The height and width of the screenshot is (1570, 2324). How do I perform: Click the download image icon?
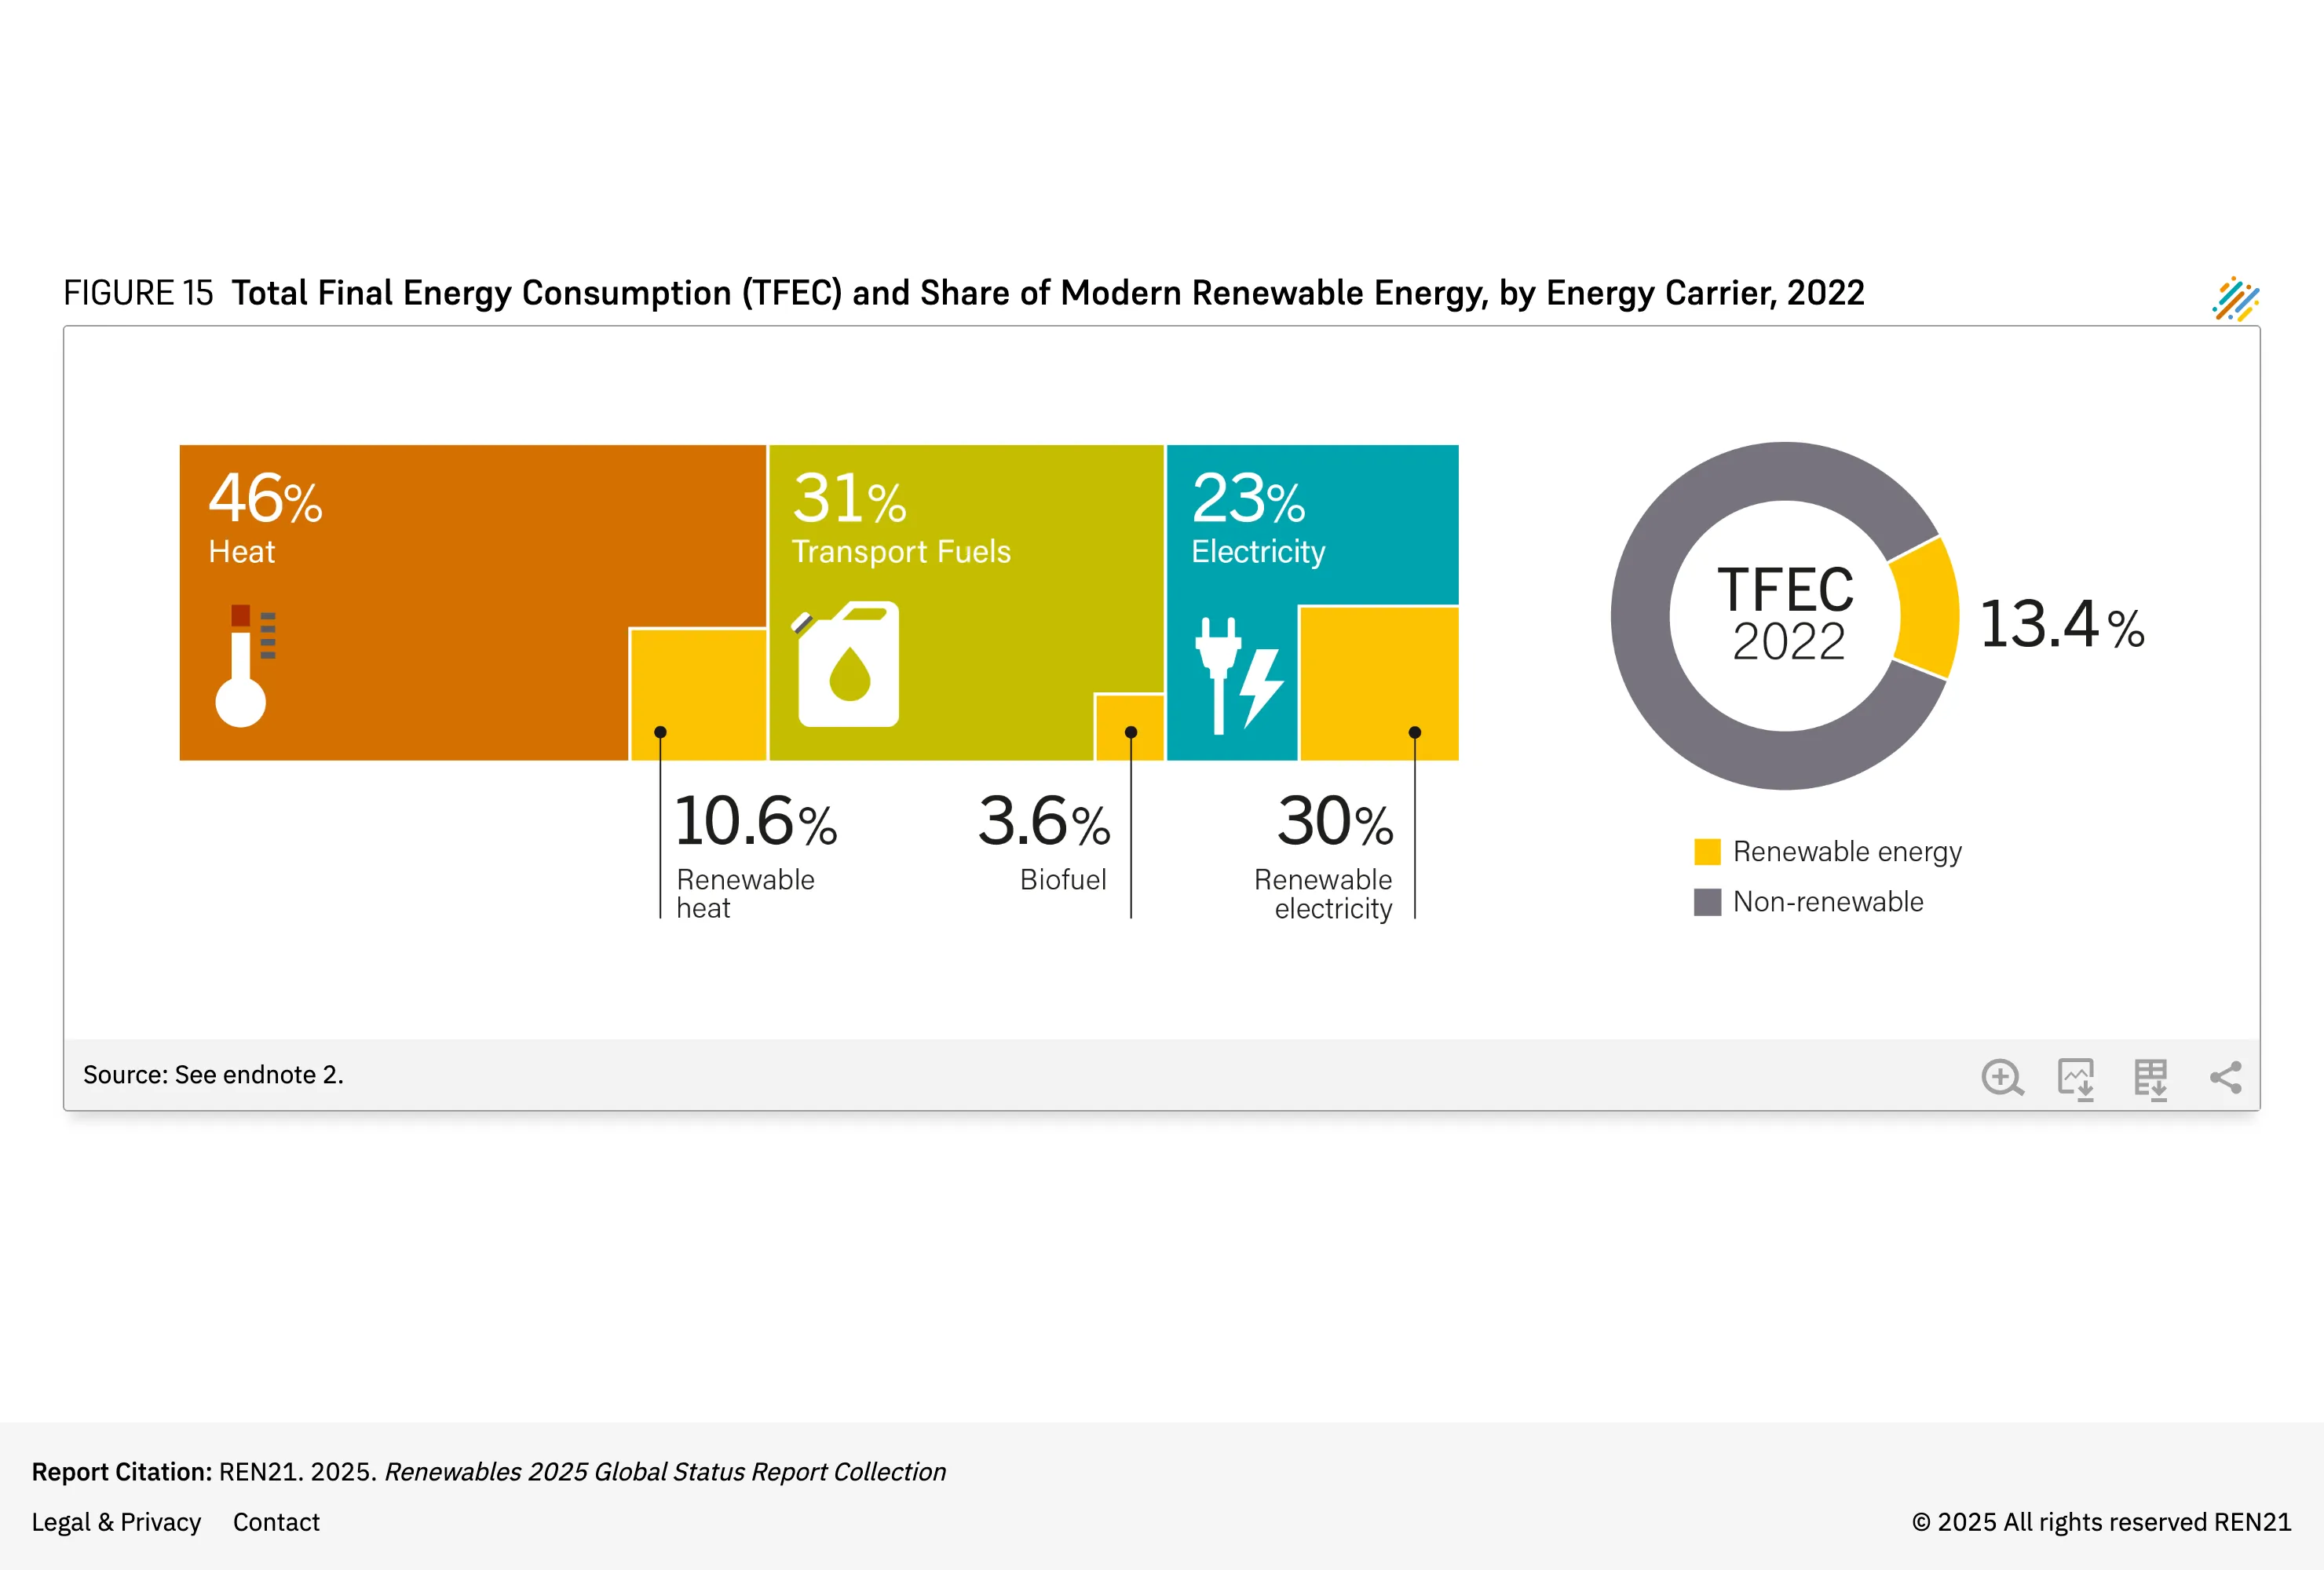tap(2076, 1079)
